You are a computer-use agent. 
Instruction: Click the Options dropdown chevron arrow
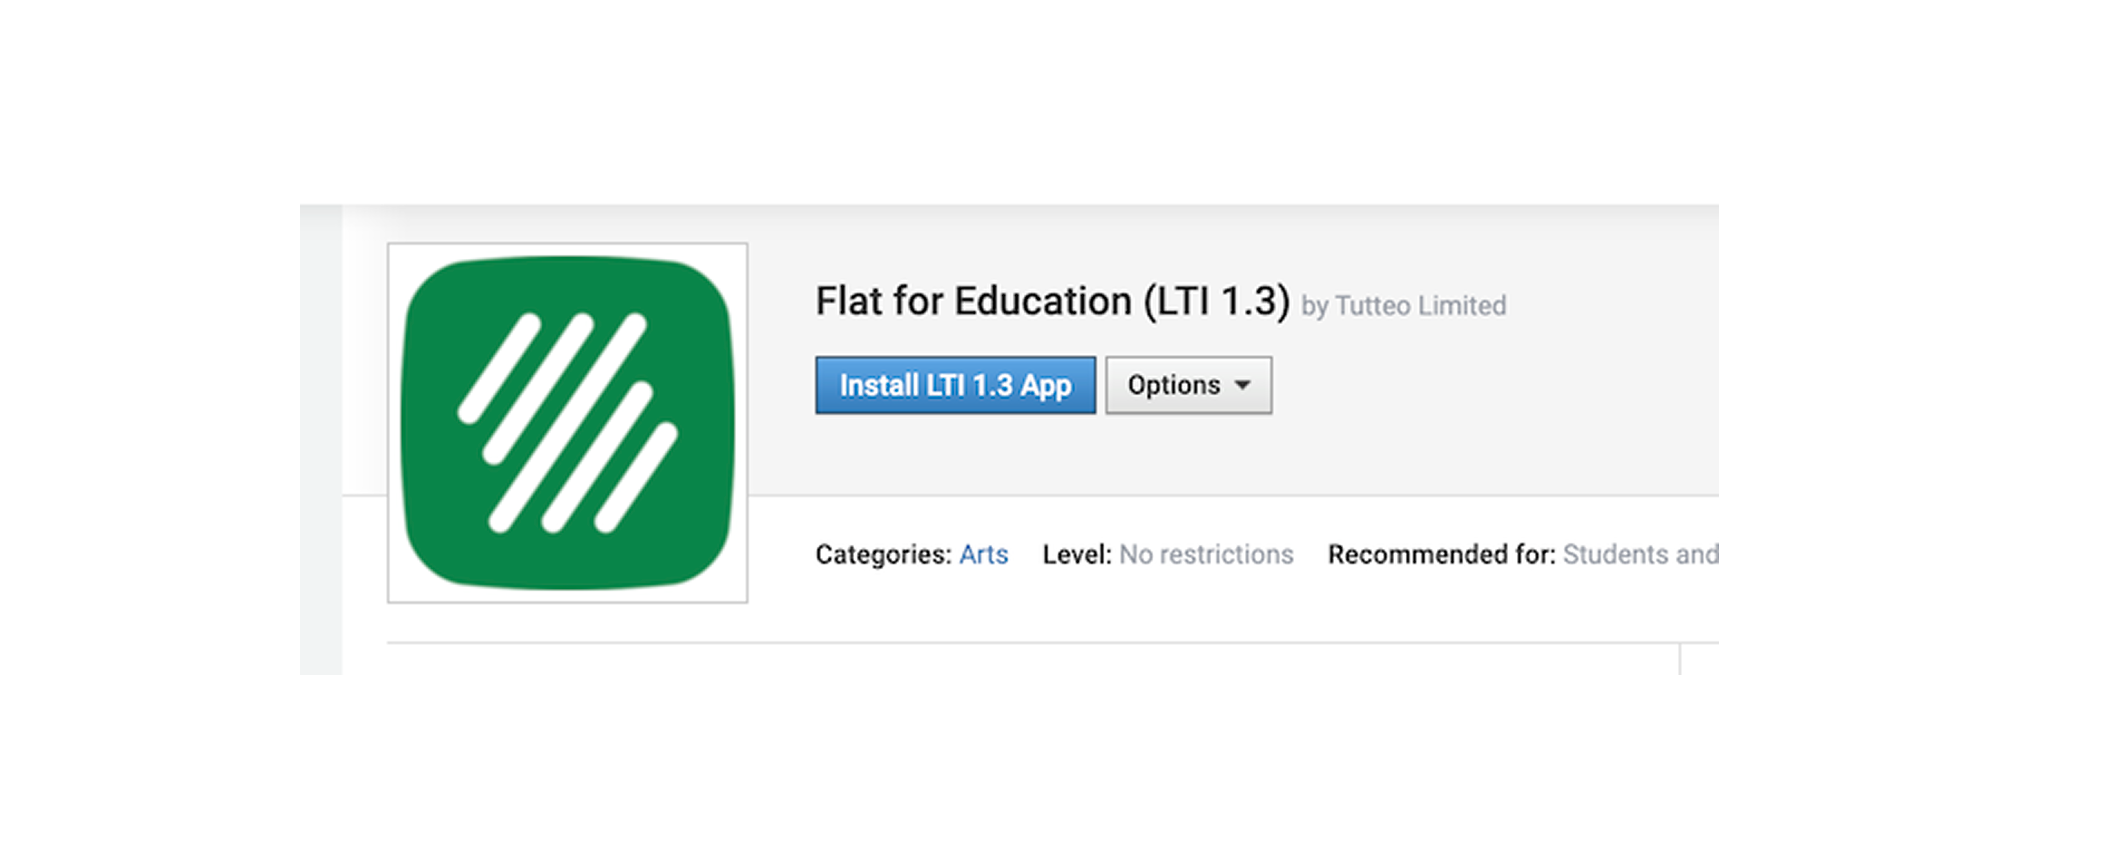pyautogui.click(x=1242, y=385)
